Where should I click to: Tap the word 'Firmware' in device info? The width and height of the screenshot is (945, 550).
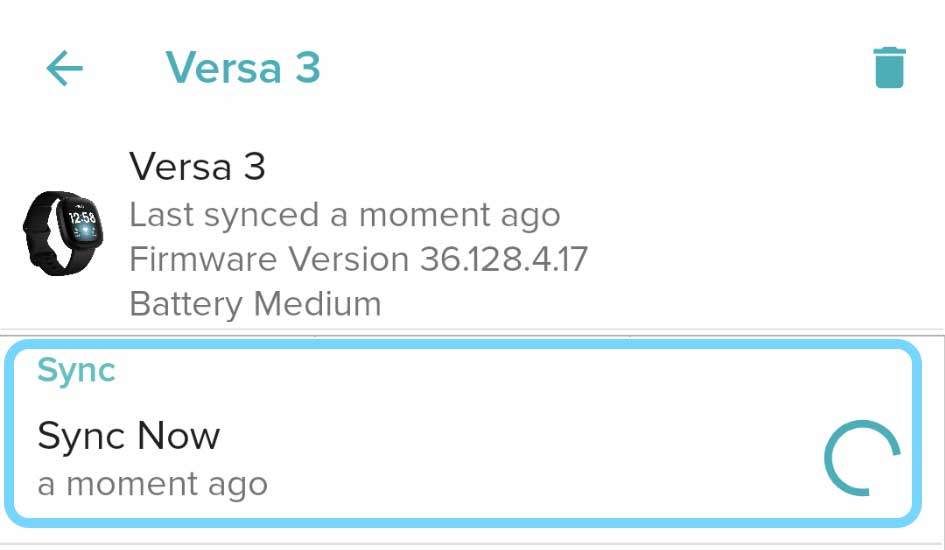(204, 259)
